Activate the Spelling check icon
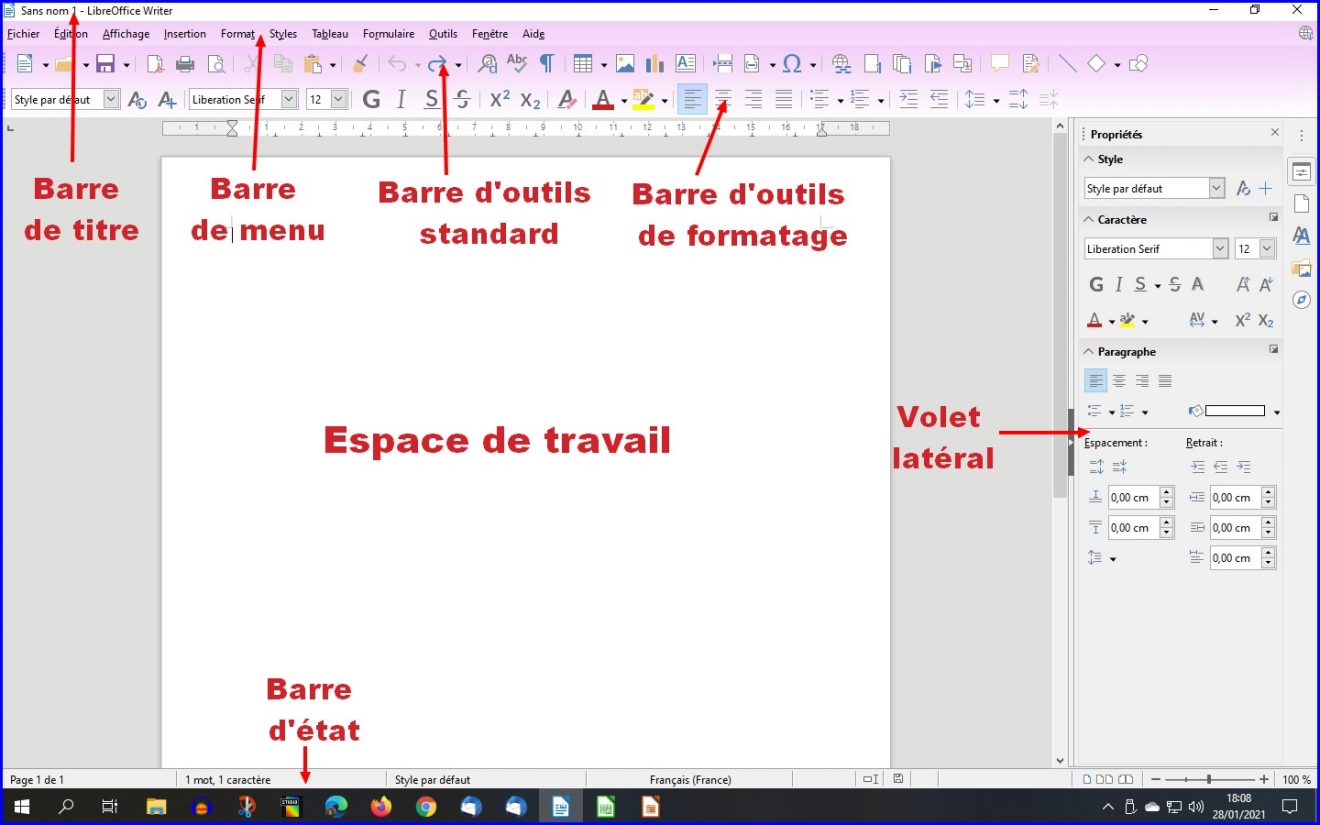This screenshot has width=1320, height=825. [x=516, y=63]
